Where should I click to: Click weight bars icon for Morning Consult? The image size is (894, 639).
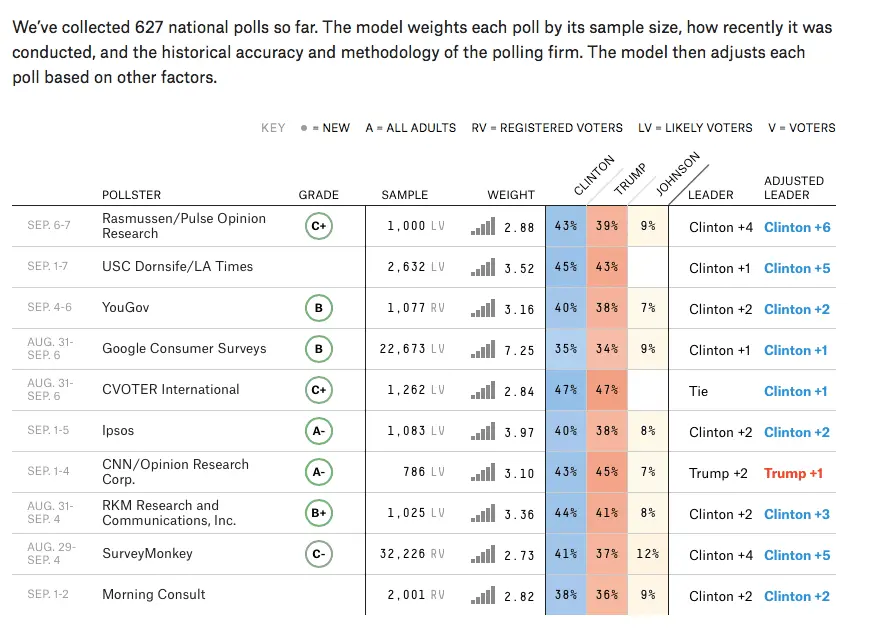click(x=483, y=596)
